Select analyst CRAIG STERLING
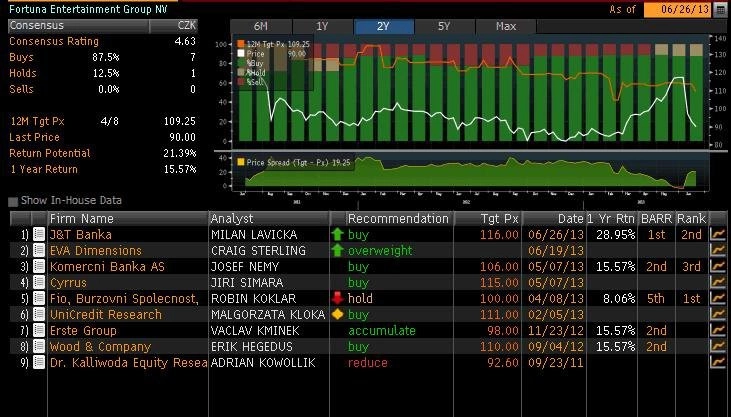 258,250
